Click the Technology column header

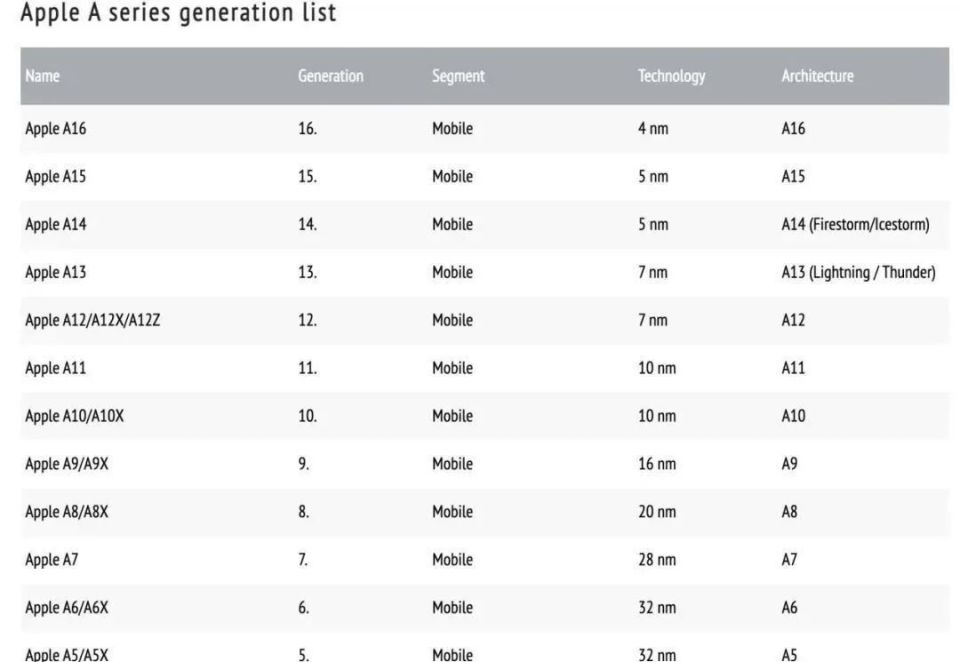(x=672, y=76)
